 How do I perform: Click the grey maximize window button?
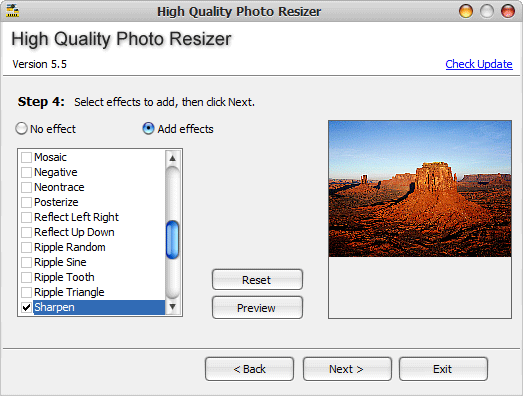(x=487, y=11)
